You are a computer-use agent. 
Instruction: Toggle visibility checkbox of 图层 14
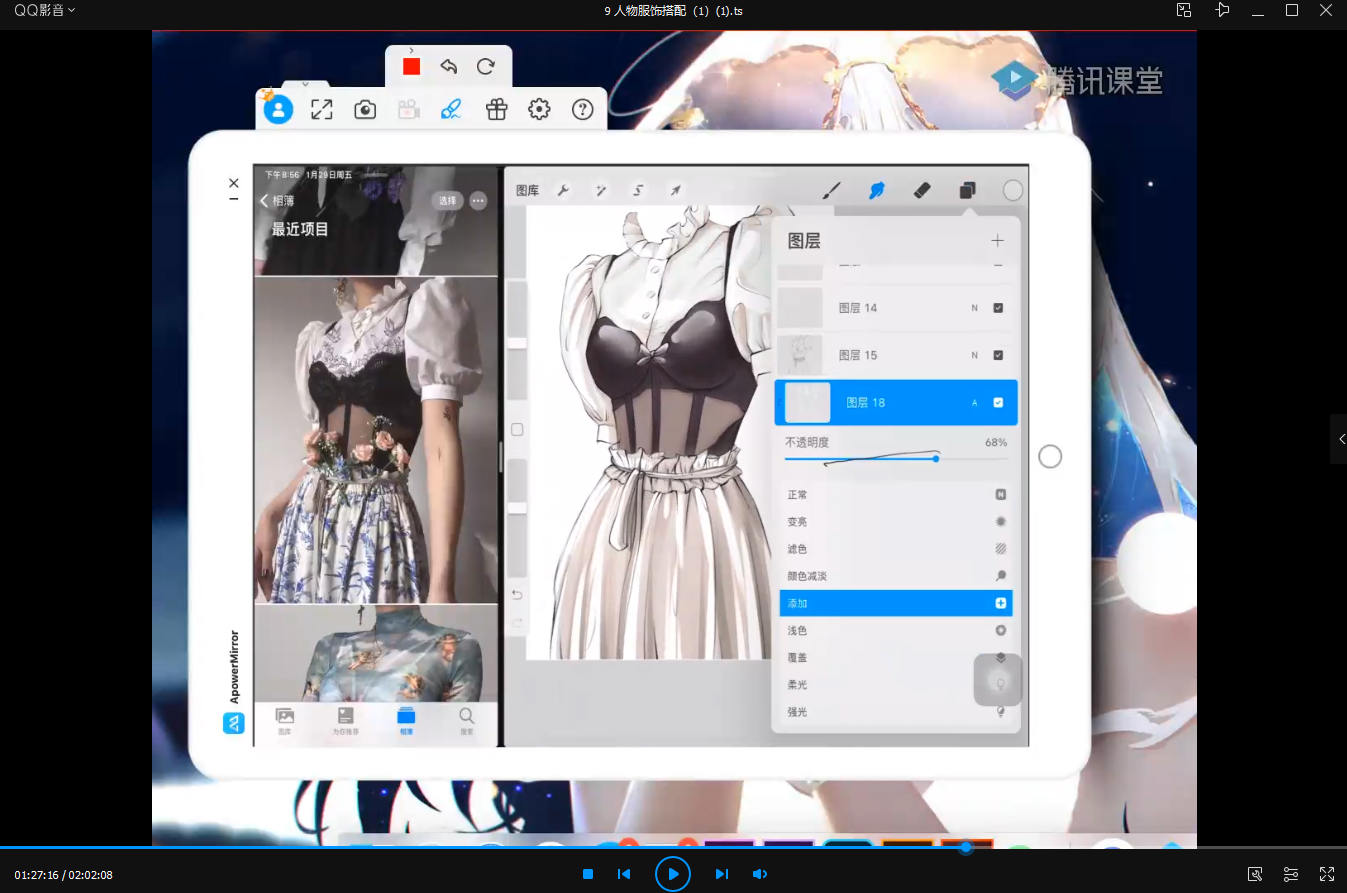[x=998, y=308]
